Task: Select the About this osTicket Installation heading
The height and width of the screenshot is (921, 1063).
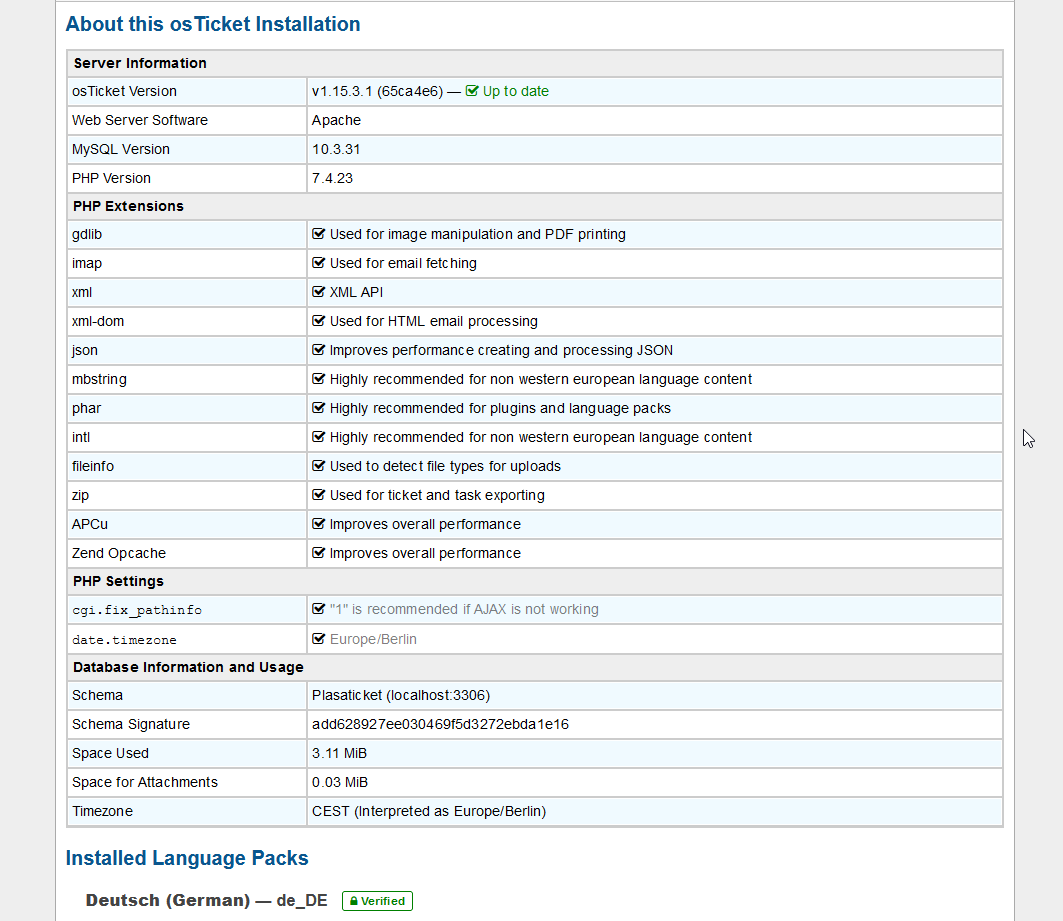Action: [x=213, y=24]
